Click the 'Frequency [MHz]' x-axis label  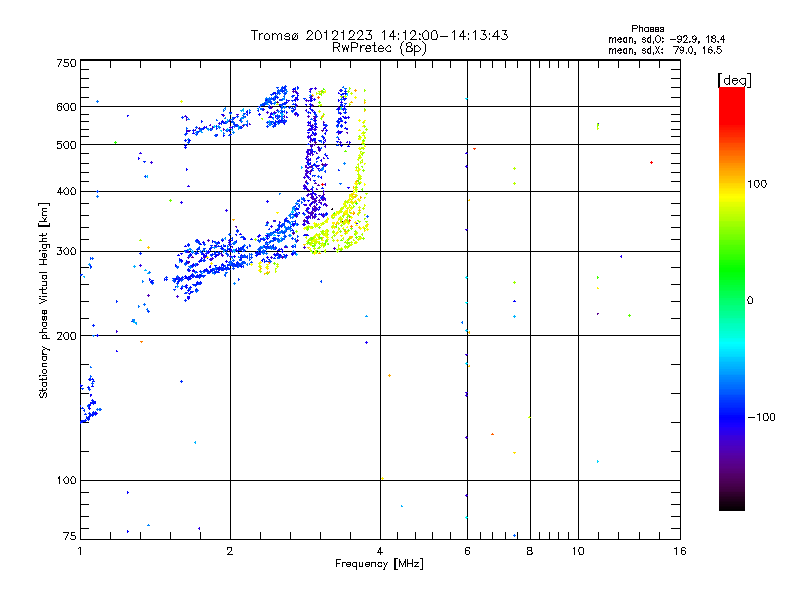(379, 564)
